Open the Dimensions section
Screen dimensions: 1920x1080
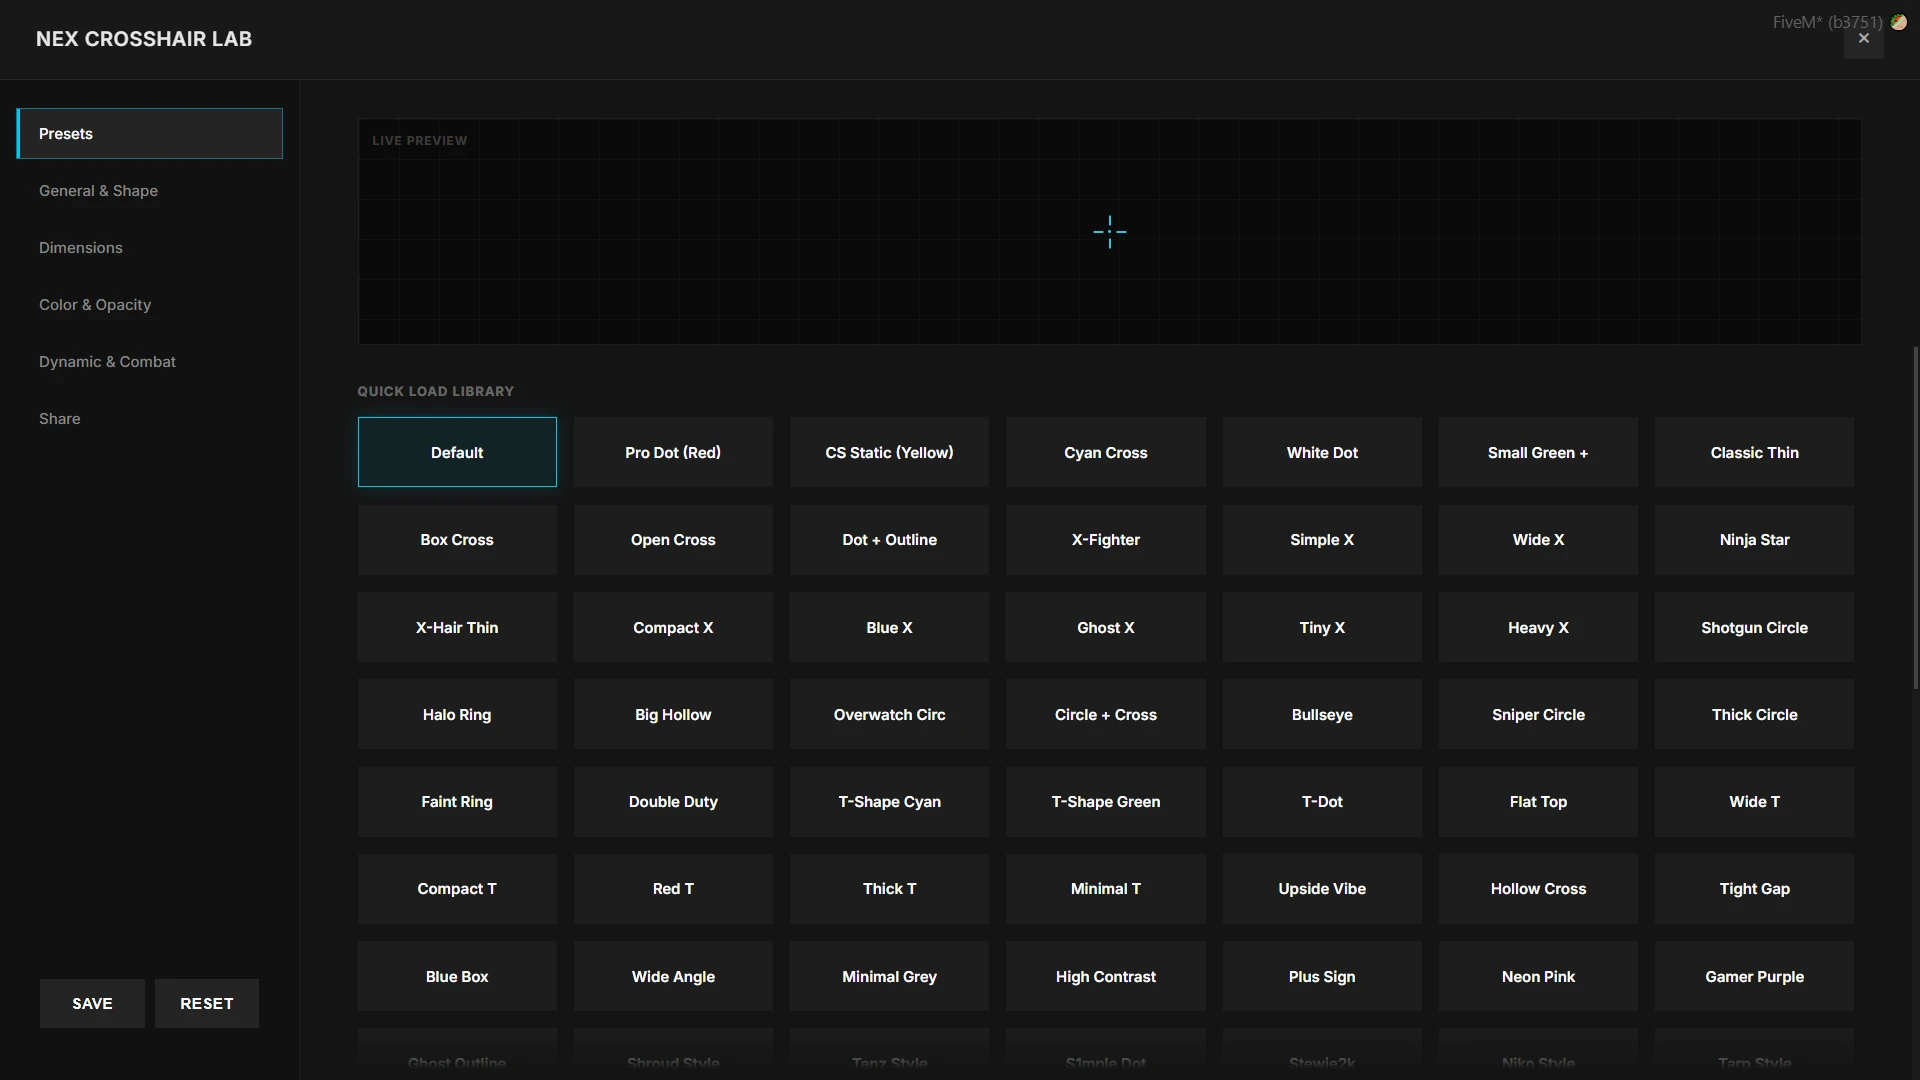click(x=150, y=248)
